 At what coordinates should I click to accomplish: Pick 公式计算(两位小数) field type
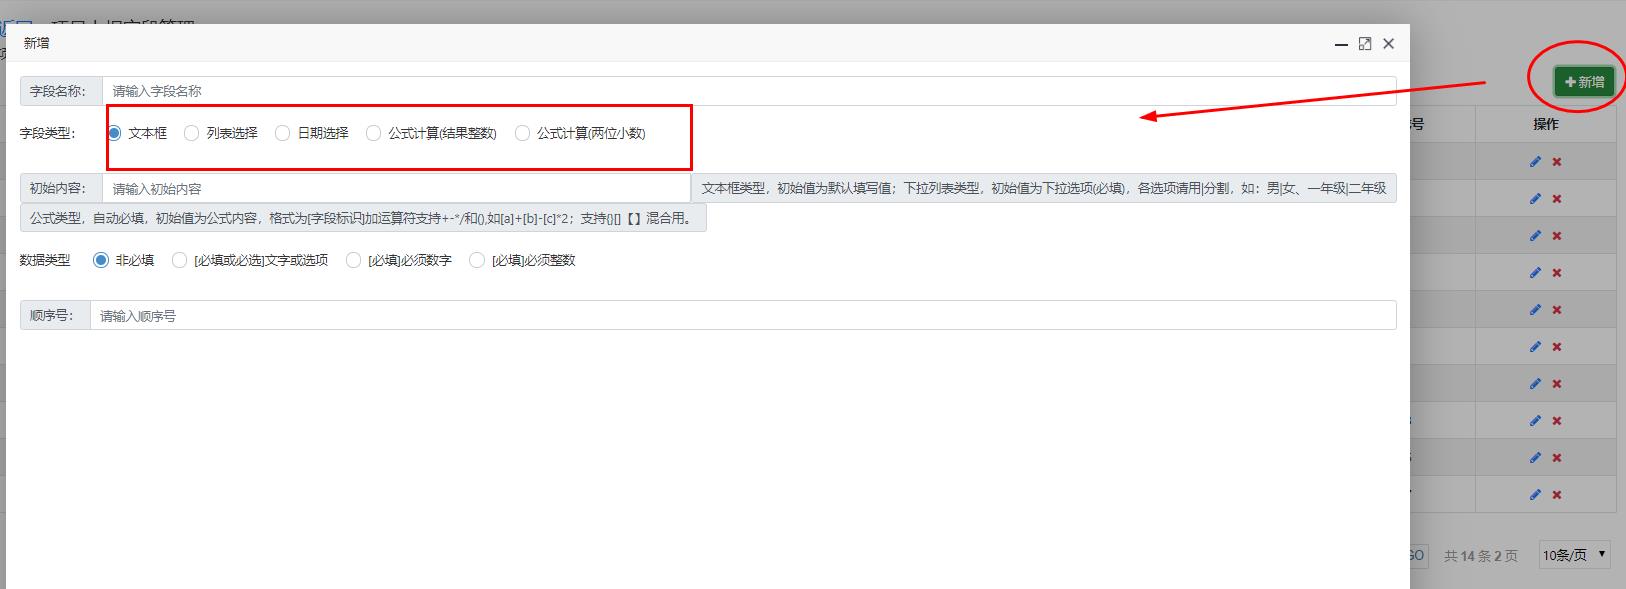click(522, 133)
